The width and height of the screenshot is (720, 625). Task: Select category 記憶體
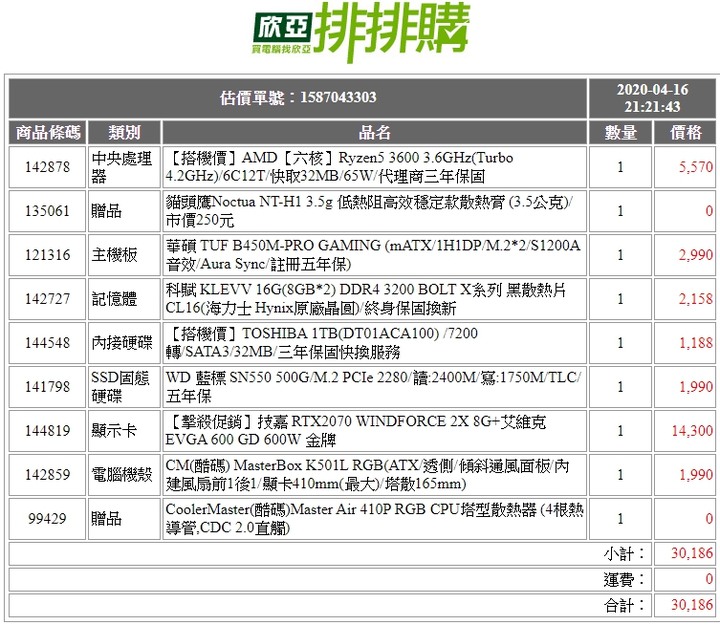point(114,299)
